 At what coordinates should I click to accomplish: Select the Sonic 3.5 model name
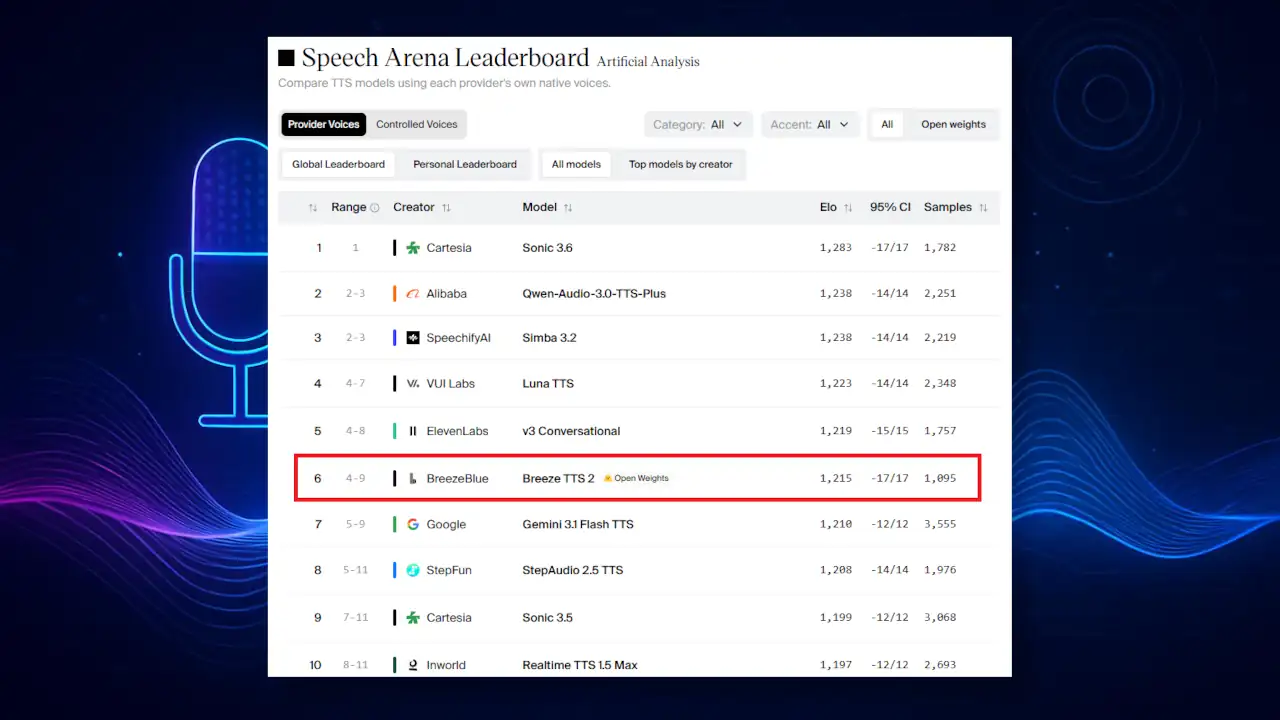coord(548,618)
